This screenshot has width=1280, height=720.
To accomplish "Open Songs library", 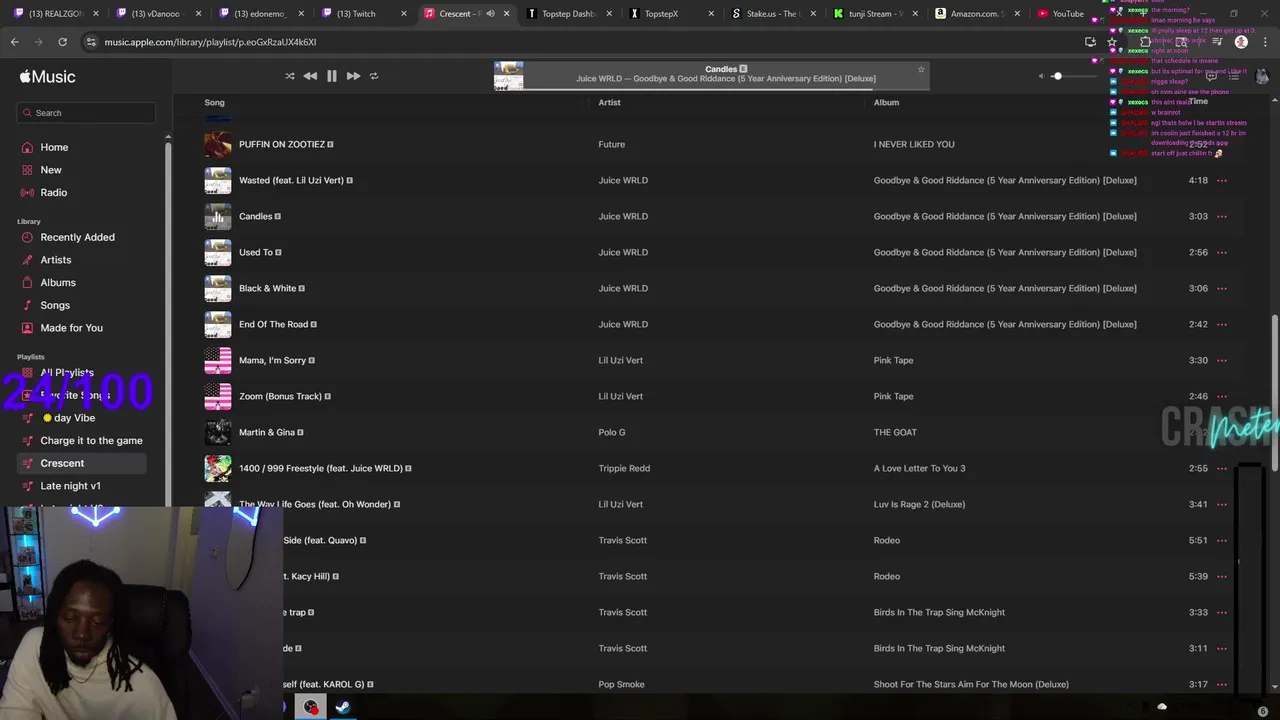I will pos(55,305).
